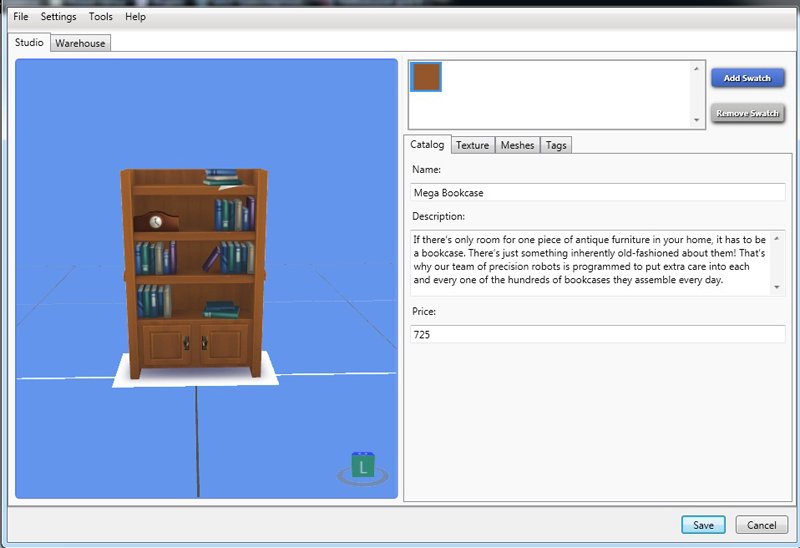
Task: Click the Remove Swatch button
Action: click(x=747, y=113)
